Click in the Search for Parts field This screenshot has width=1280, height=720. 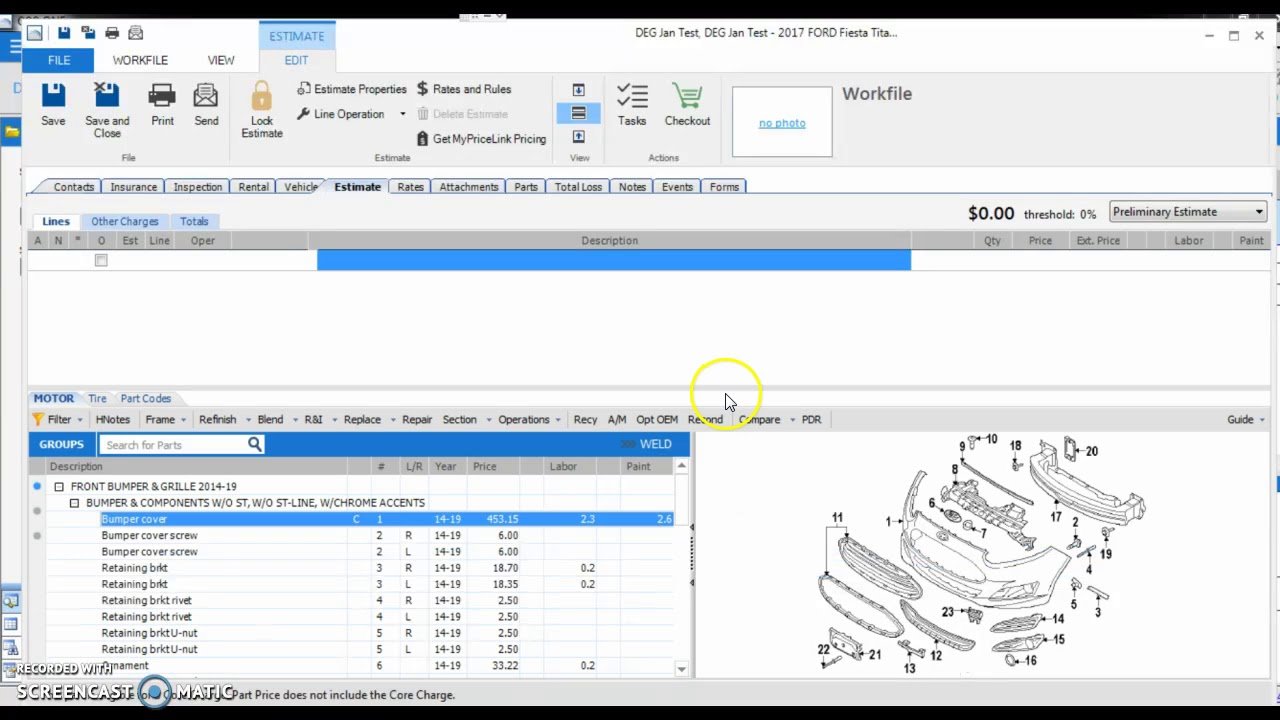(x=174, y=445)
